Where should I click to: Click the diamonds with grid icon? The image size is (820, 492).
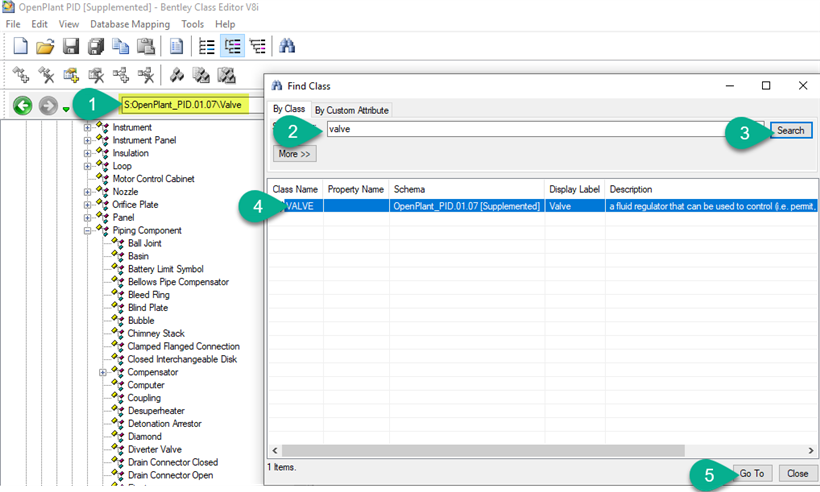pyautogui.click(x=226, y=75)
